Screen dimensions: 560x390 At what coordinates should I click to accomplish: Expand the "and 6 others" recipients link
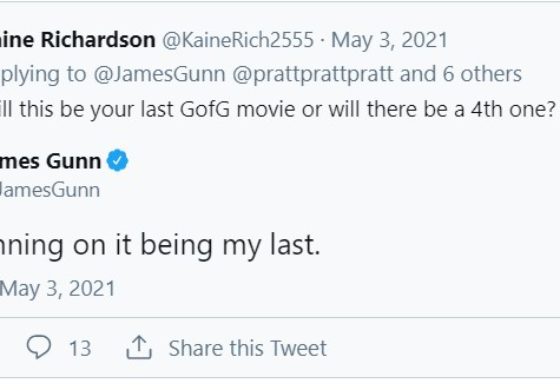click(461, 74)
